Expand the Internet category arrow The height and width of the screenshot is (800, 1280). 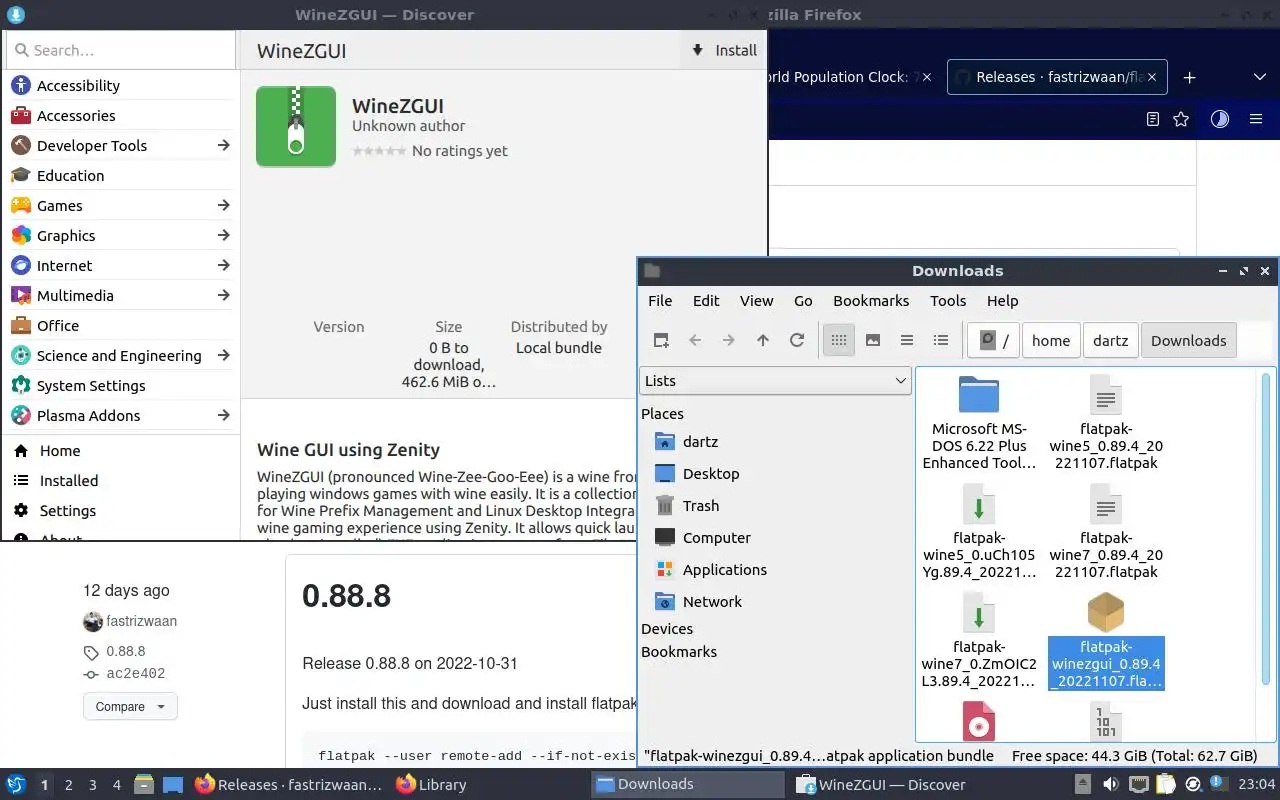click(x=223, y=265)
